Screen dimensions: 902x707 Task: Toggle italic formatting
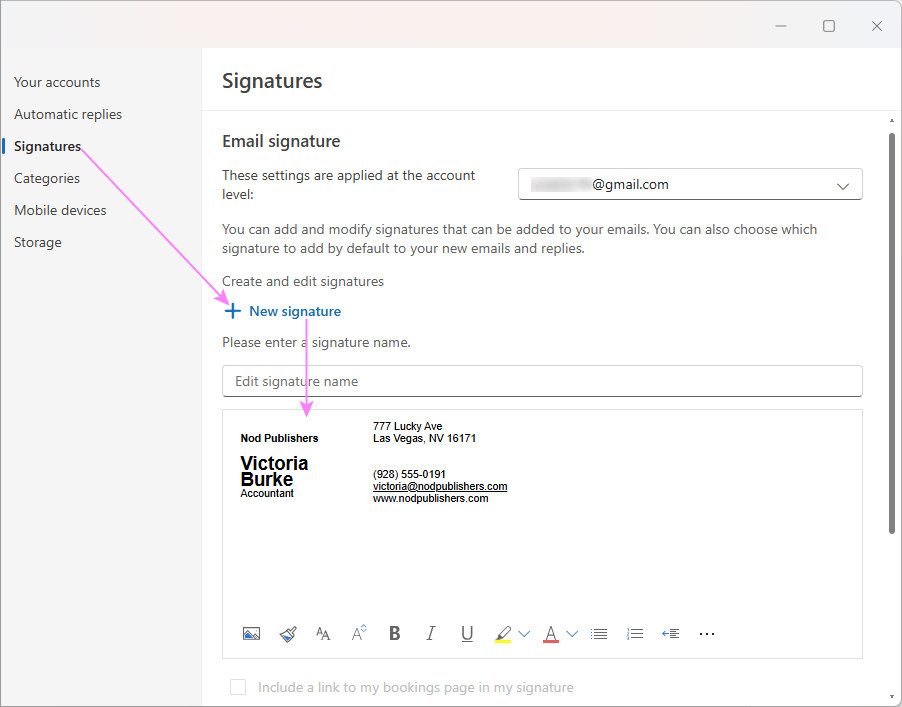(x=430, y=633)
